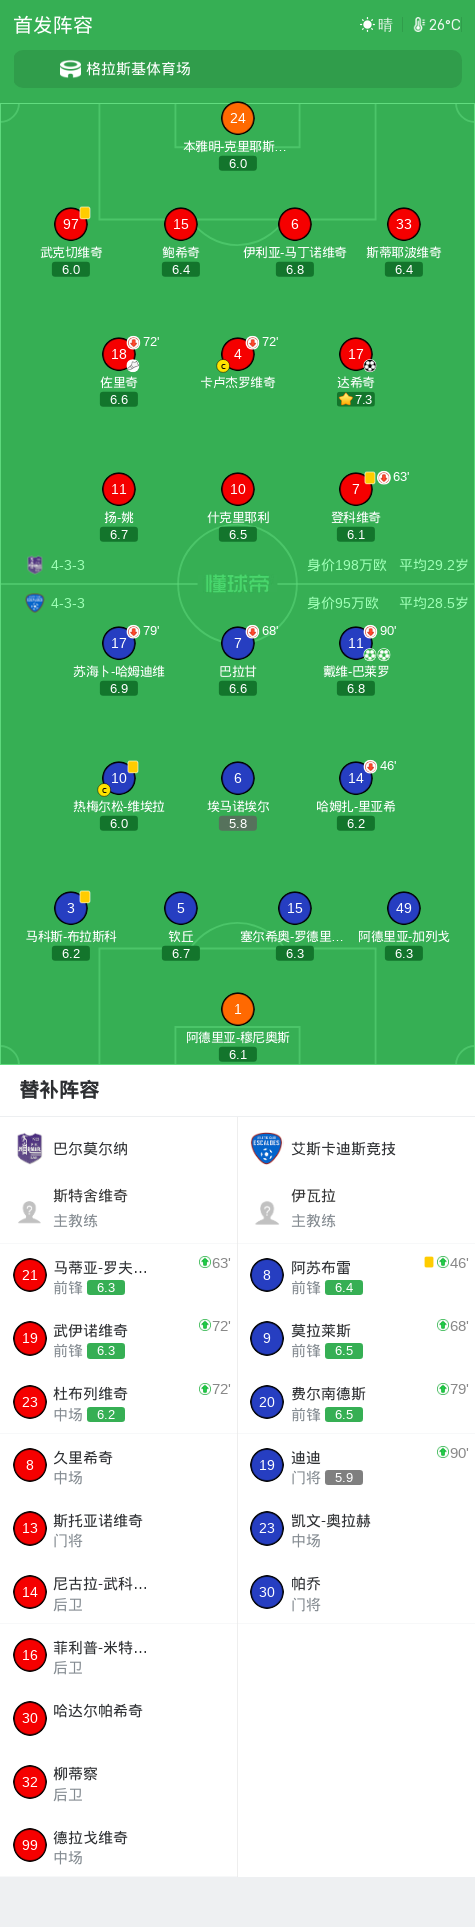Image resolution: width=475 pixels, height=1927 pixels.
Task: Tap orange goalkeeper number 1 阿德里亚-穆尼奥斯
Action: pyautogui.click(x=238, y=1009)
